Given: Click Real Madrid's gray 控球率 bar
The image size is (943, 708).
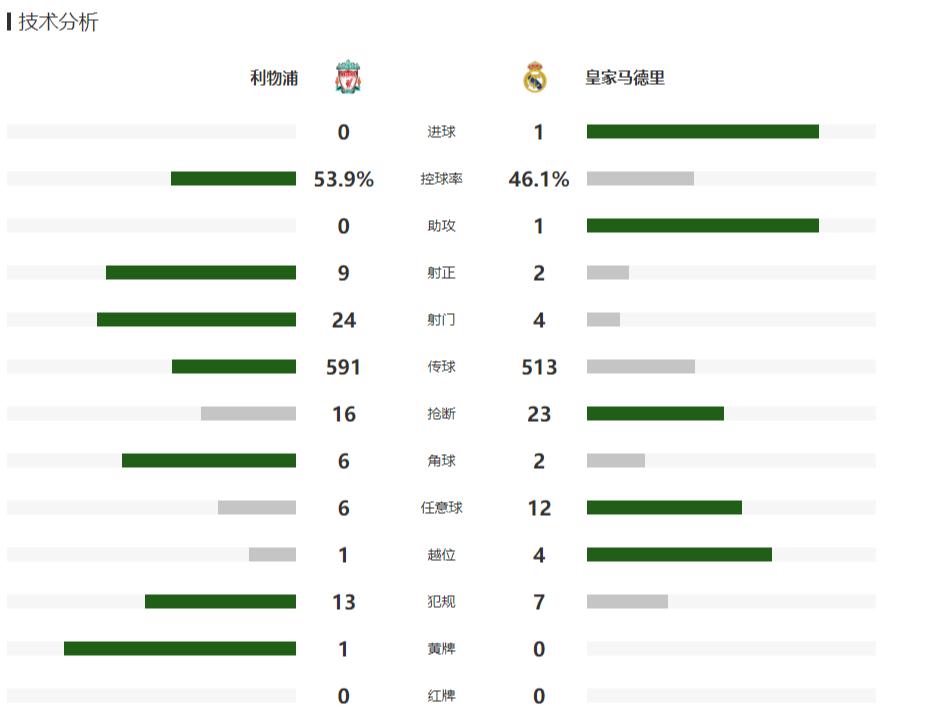Looking at the screenshot, I should click(640, 178).
